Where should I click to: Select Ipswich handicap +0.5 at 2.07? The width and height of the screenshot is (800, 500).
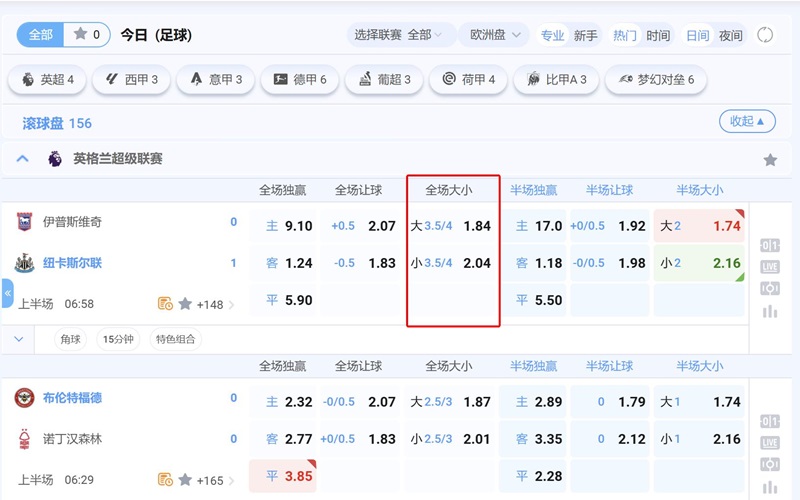click(x=360, y=226)
